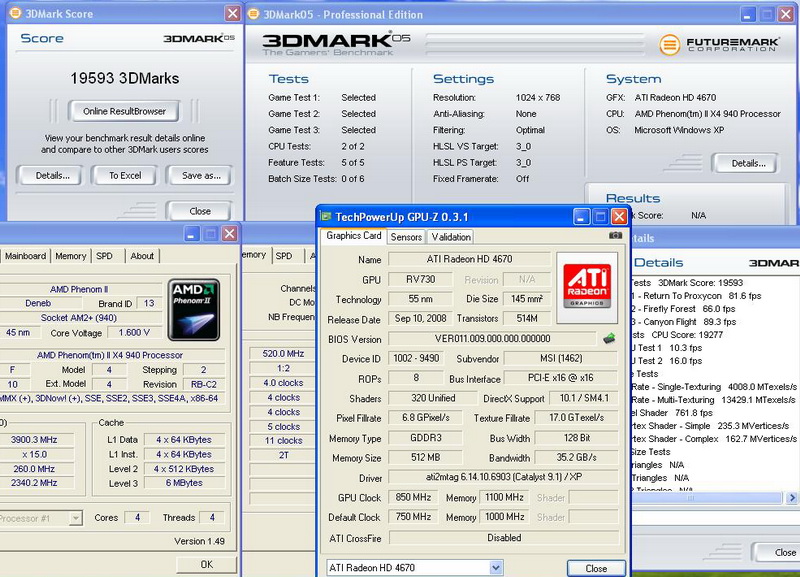
Task: Open the SPD tab in the second CPU-Z window
Action: pos(284,256)
